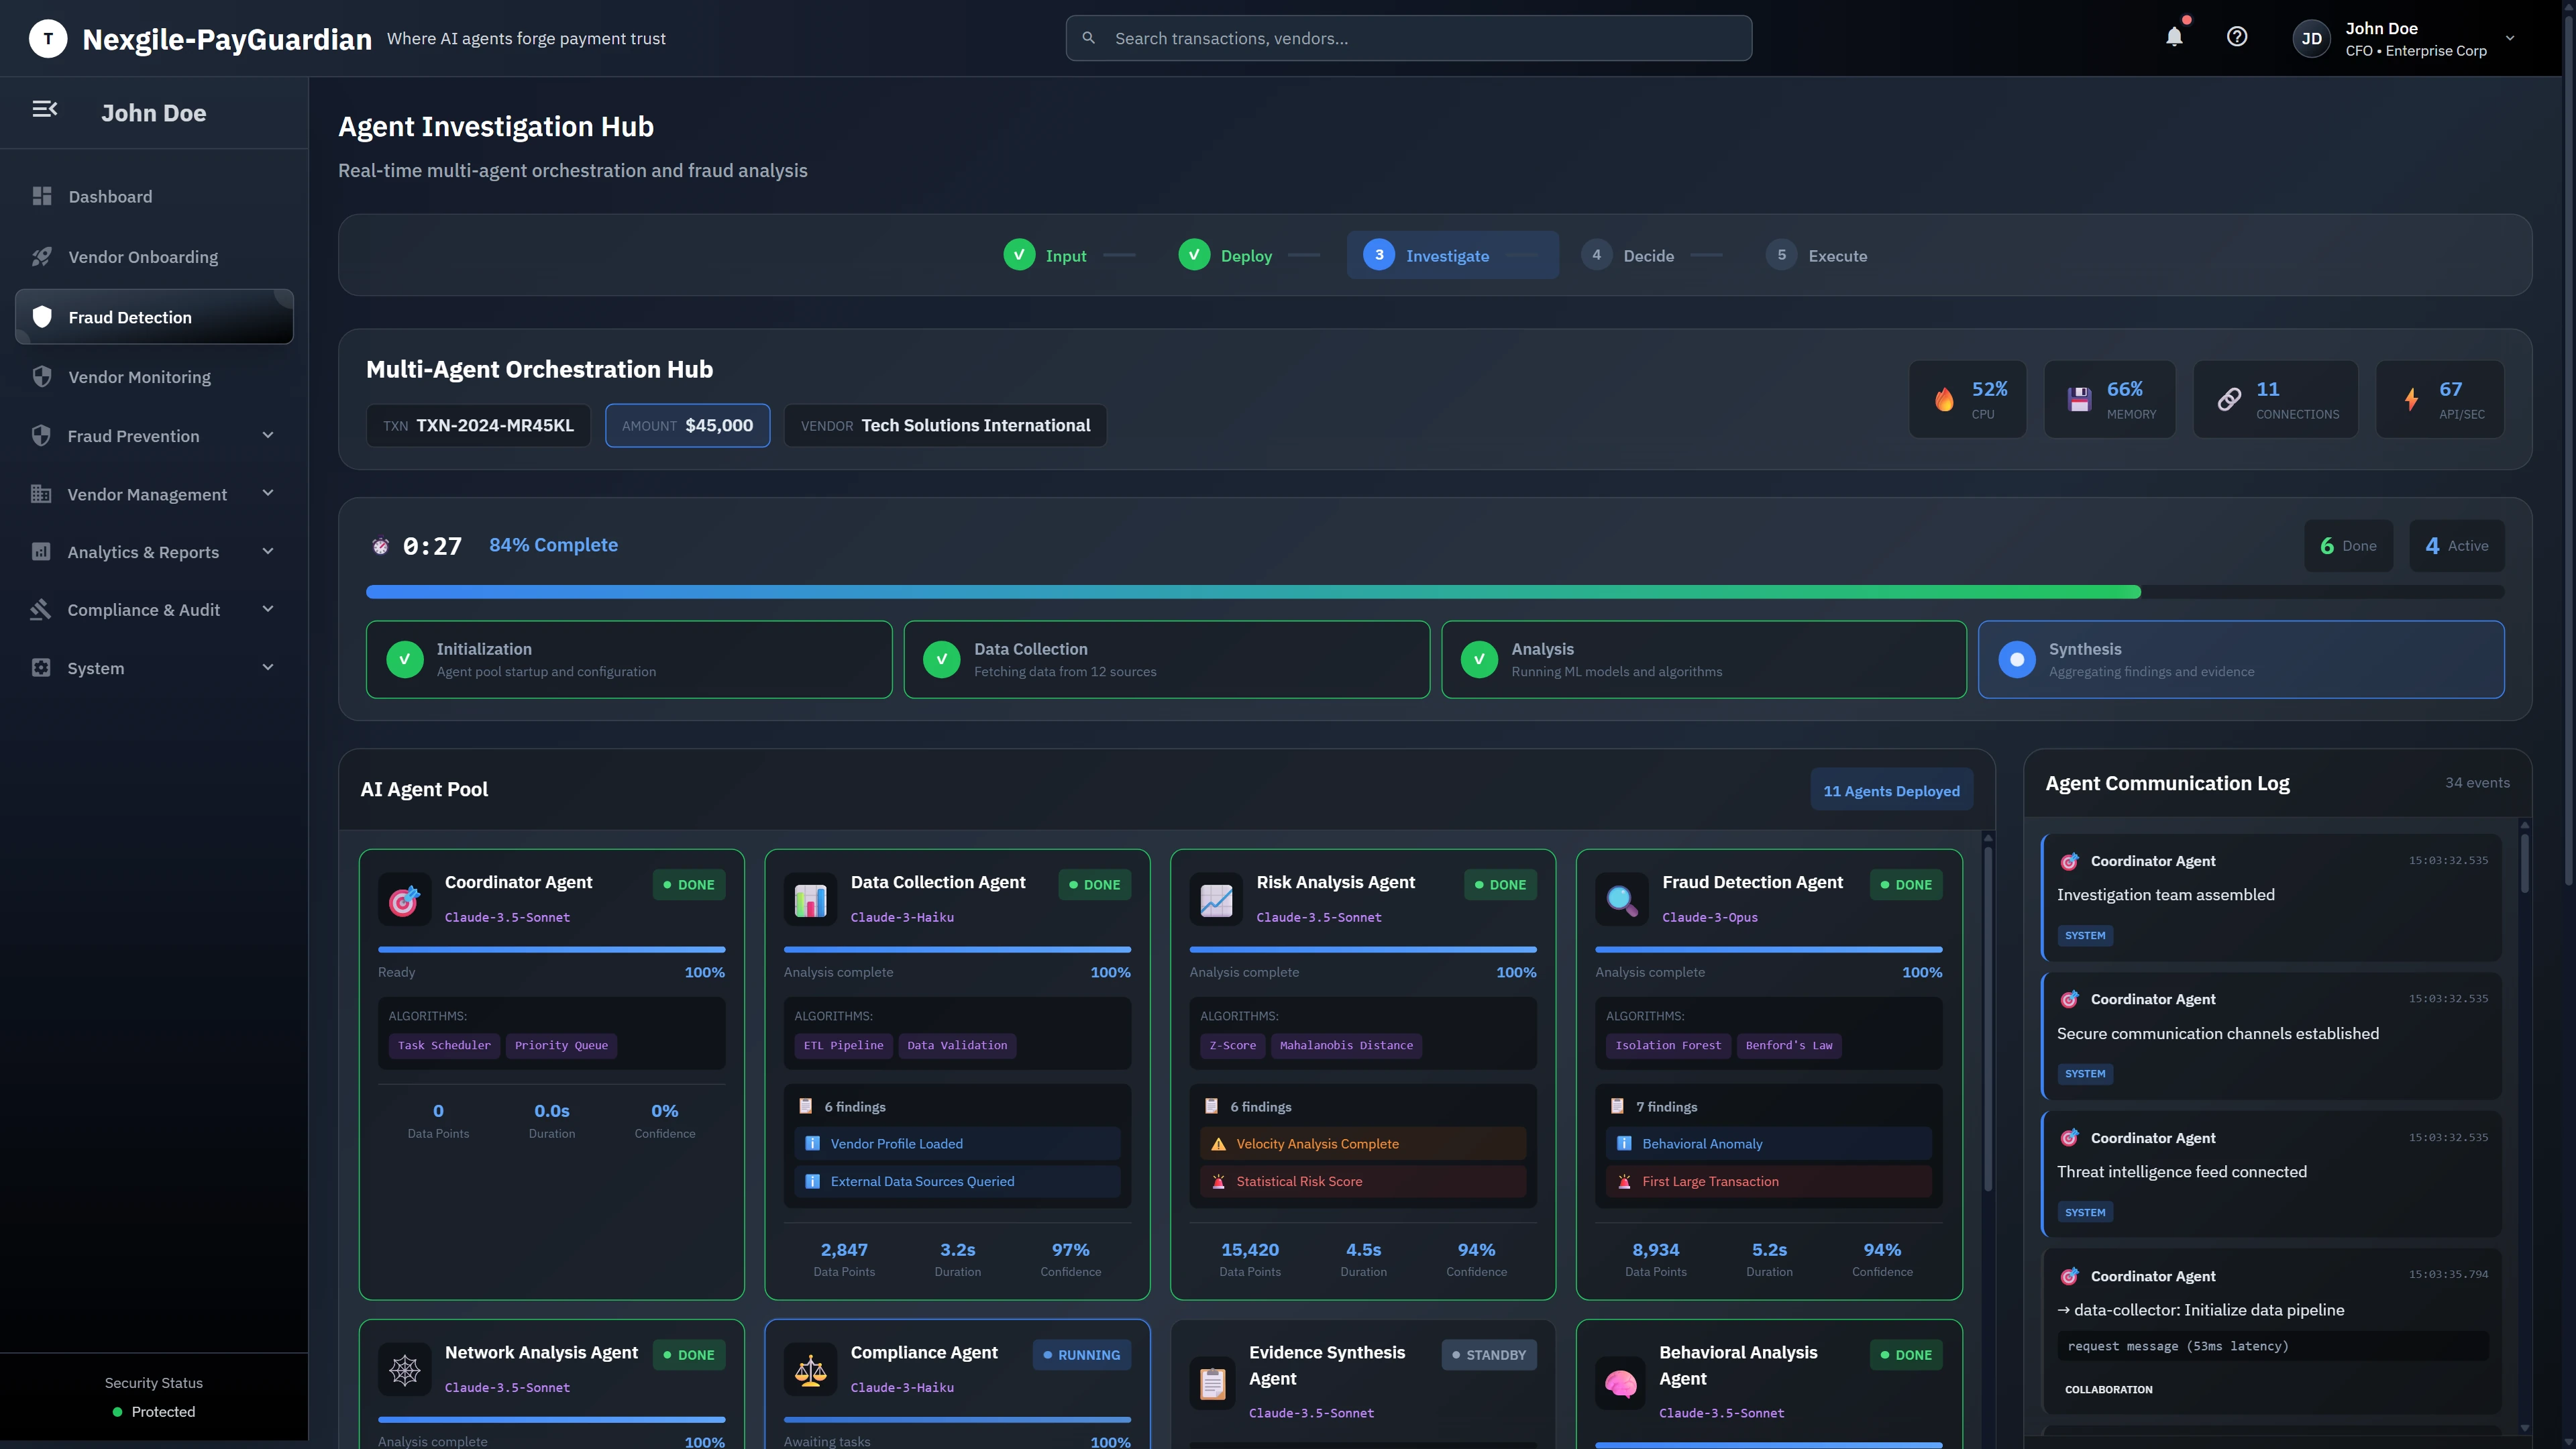Click the 11 Agents Deployed button
The height and width of the screenshot is (1449, 2576).
1891,789
